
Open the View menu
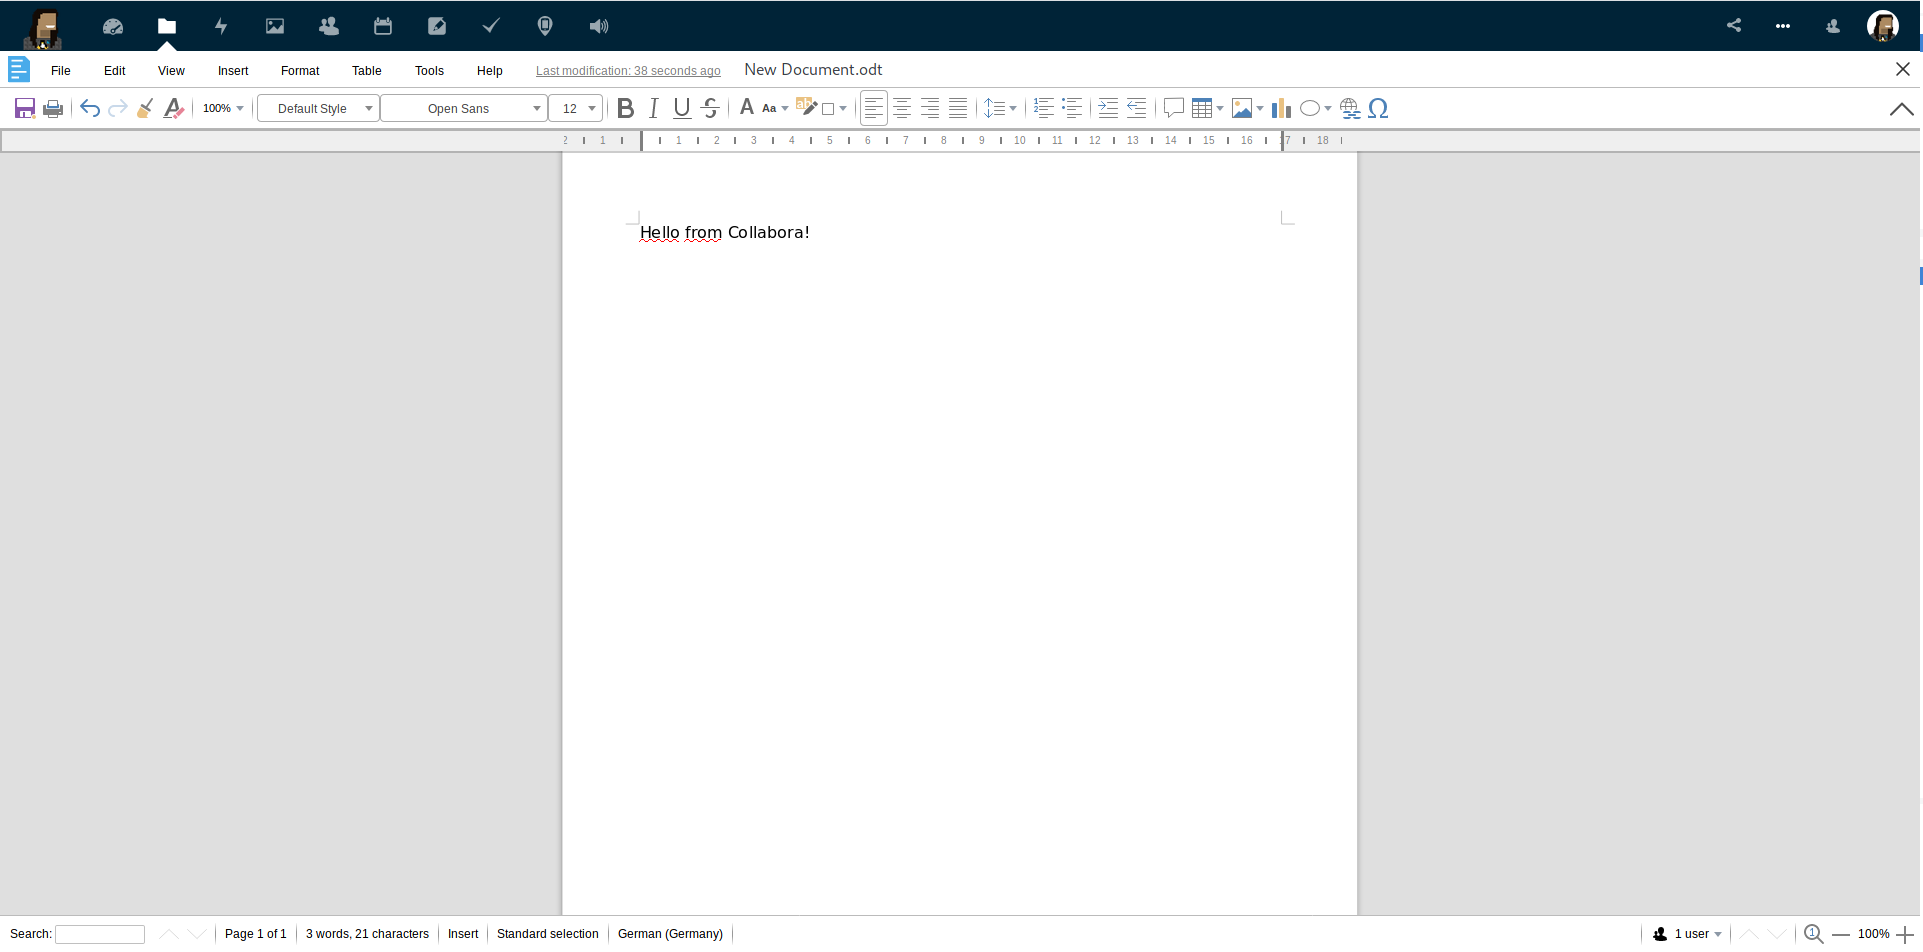click(171, 70)
